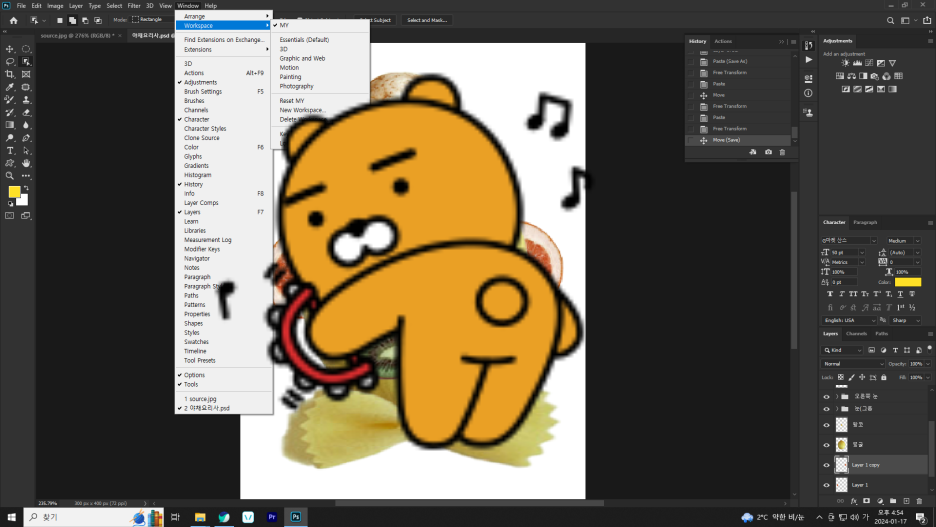Switch to the Actions tab
Screen dimensions: 936x527
723,41
